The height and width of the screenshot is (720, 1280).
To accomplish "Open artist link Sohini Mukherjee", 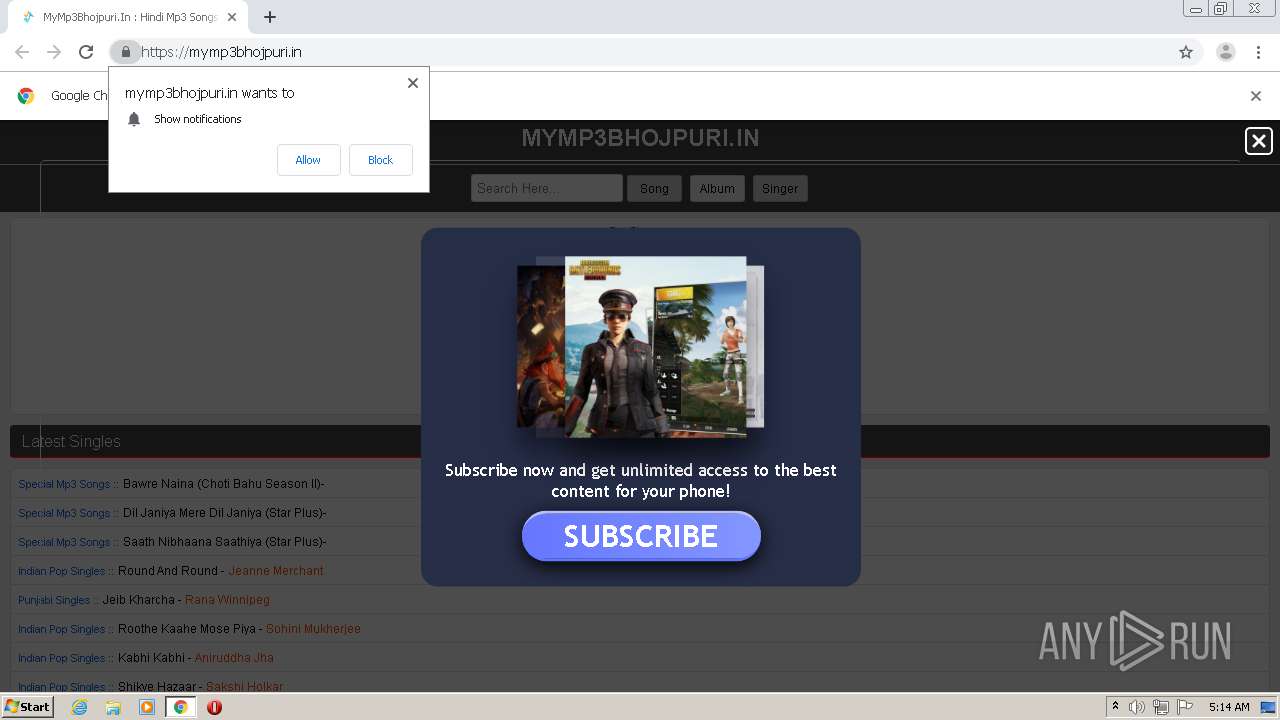I will 313,629.
